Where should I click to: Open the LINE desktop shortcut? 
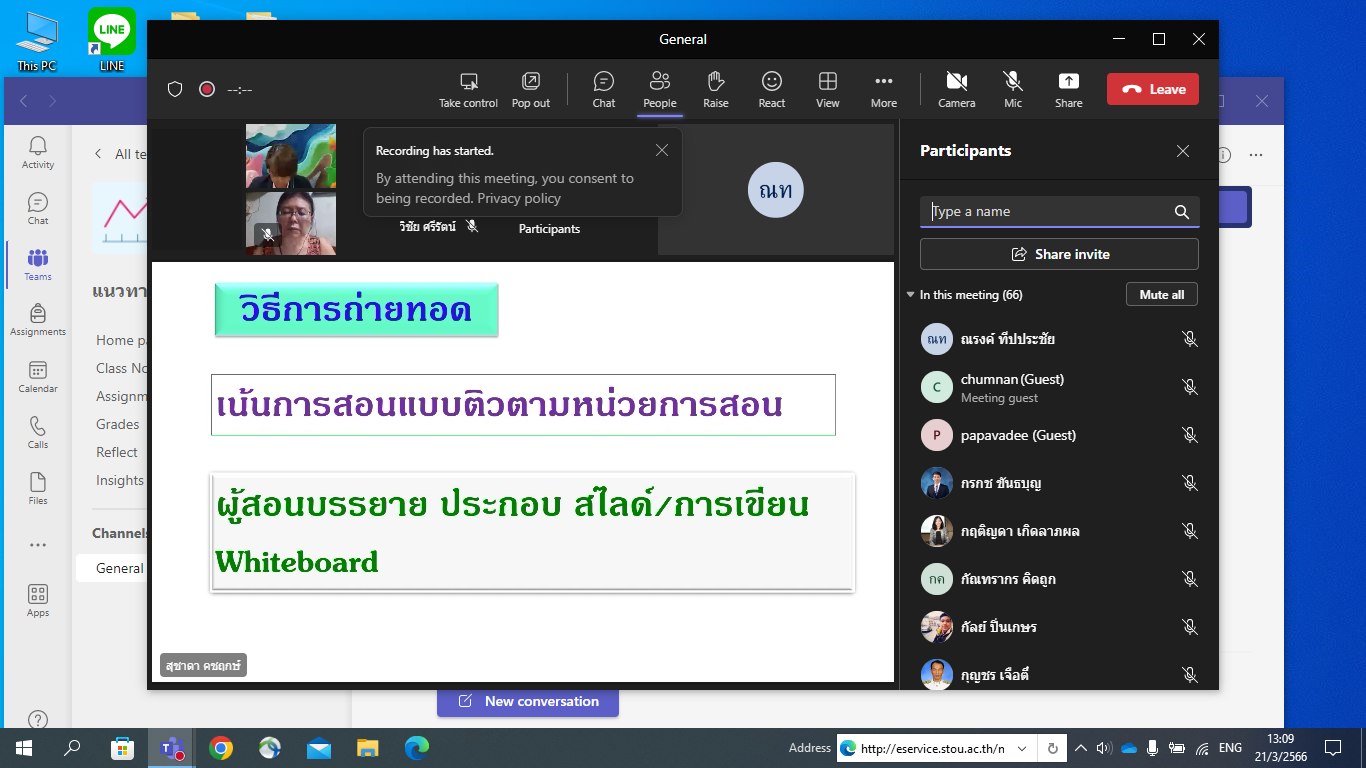112,40
